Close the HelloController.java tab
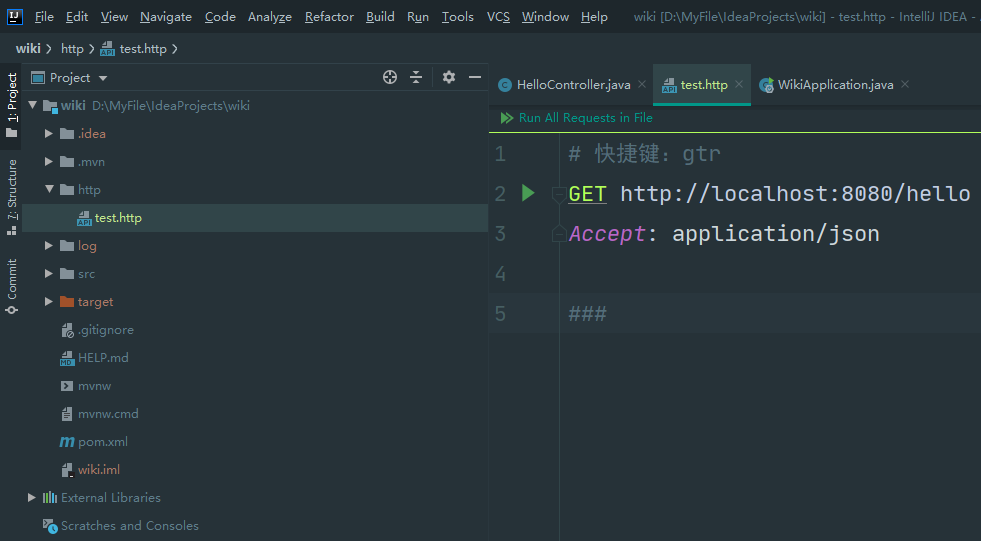 click(x=642, y=85)
